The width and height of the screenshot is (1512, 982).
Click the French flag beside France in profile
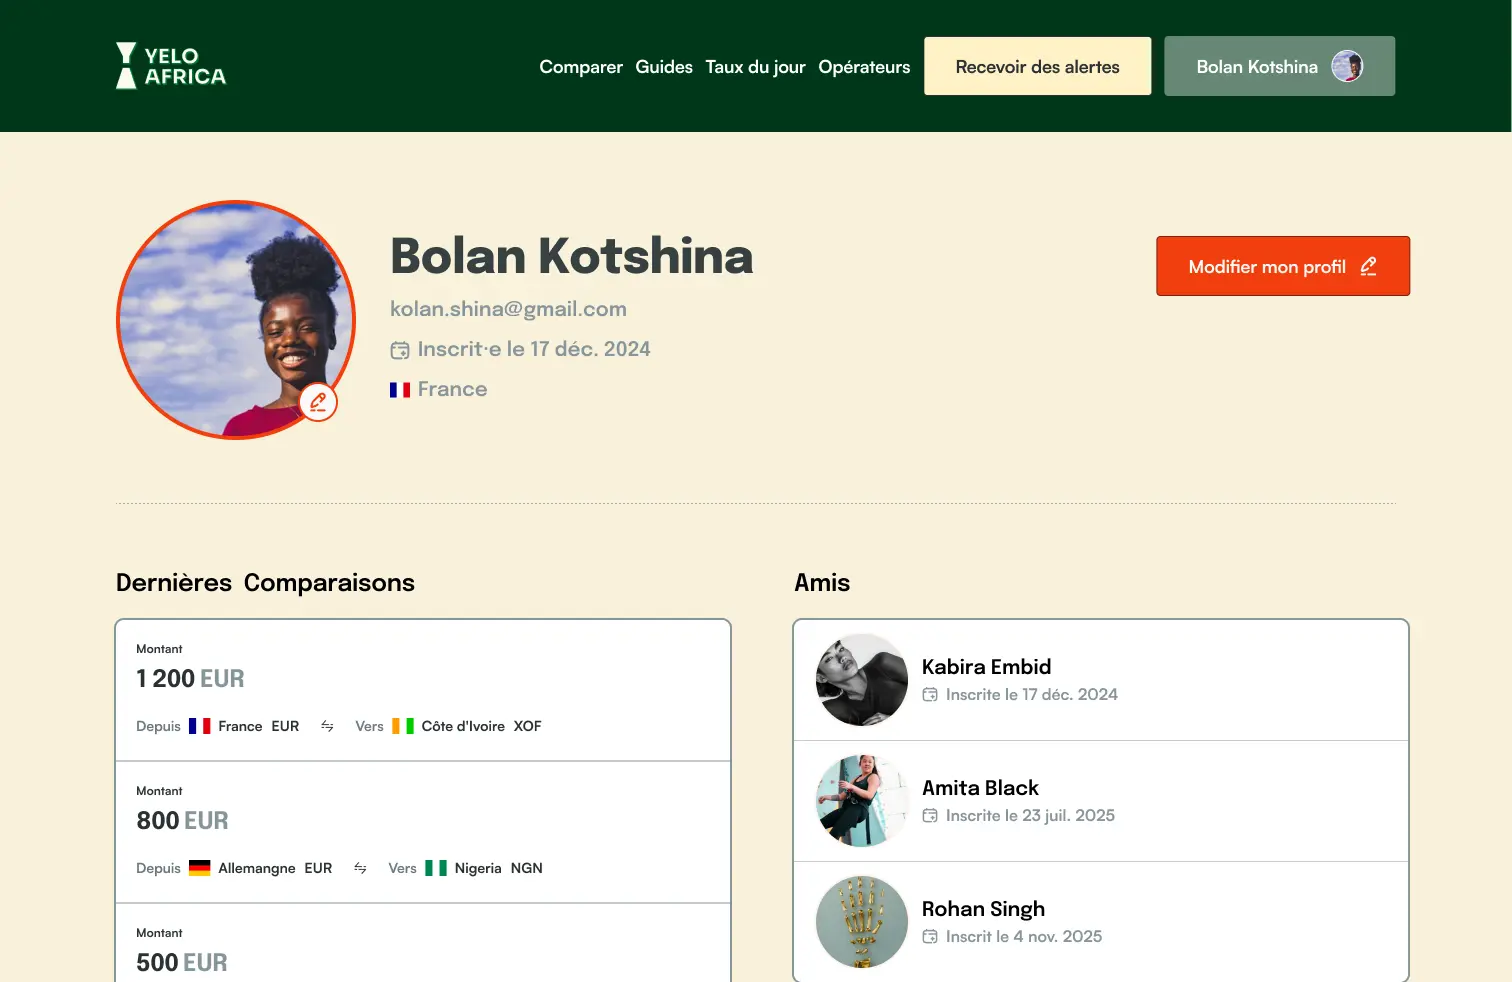coord(400,390)
